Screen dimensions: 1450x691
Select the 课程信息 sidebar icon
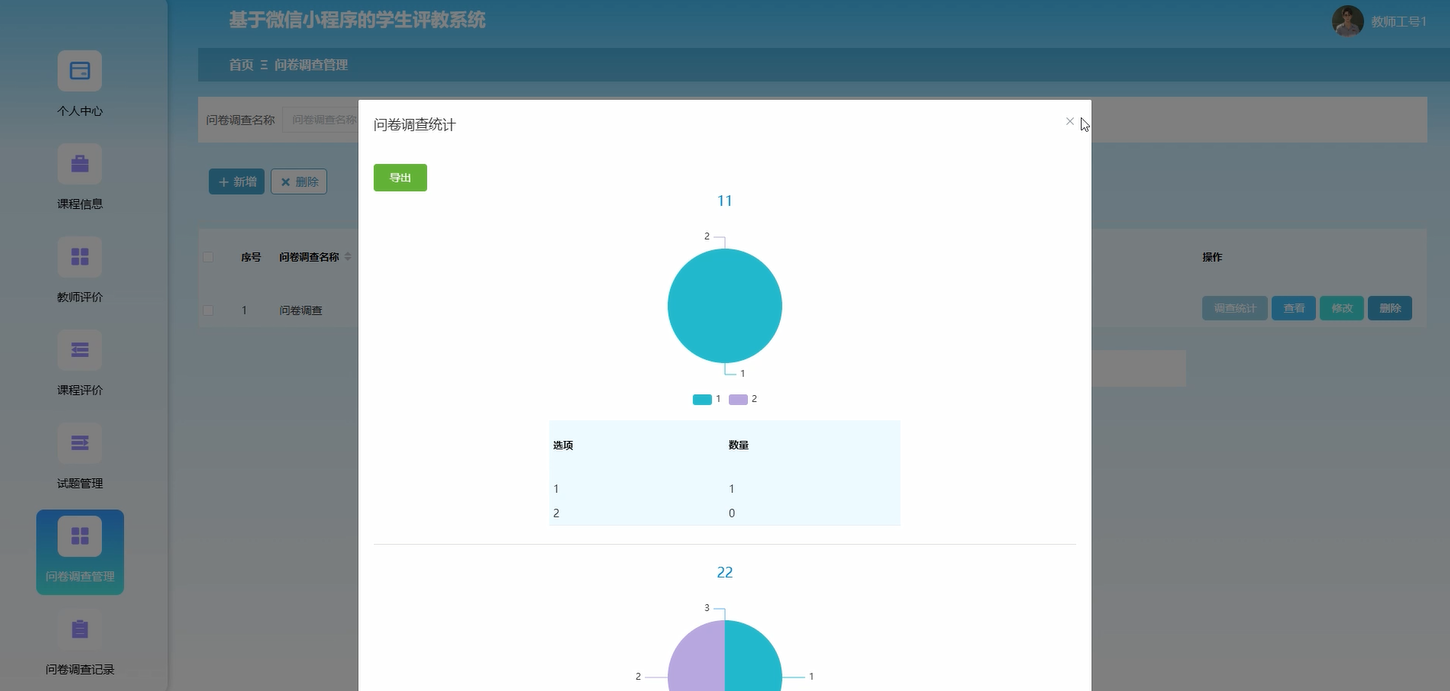pos(79,163)
